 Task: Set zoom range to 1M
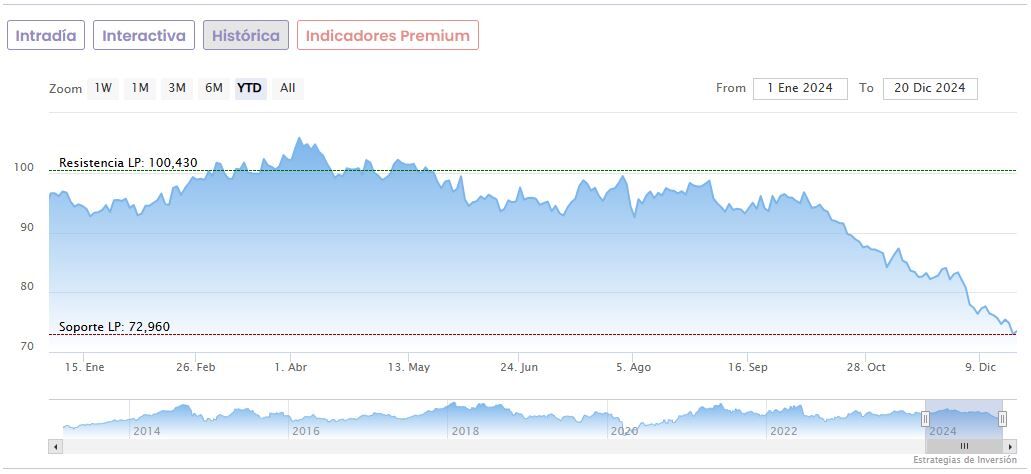tap(140, 88)
